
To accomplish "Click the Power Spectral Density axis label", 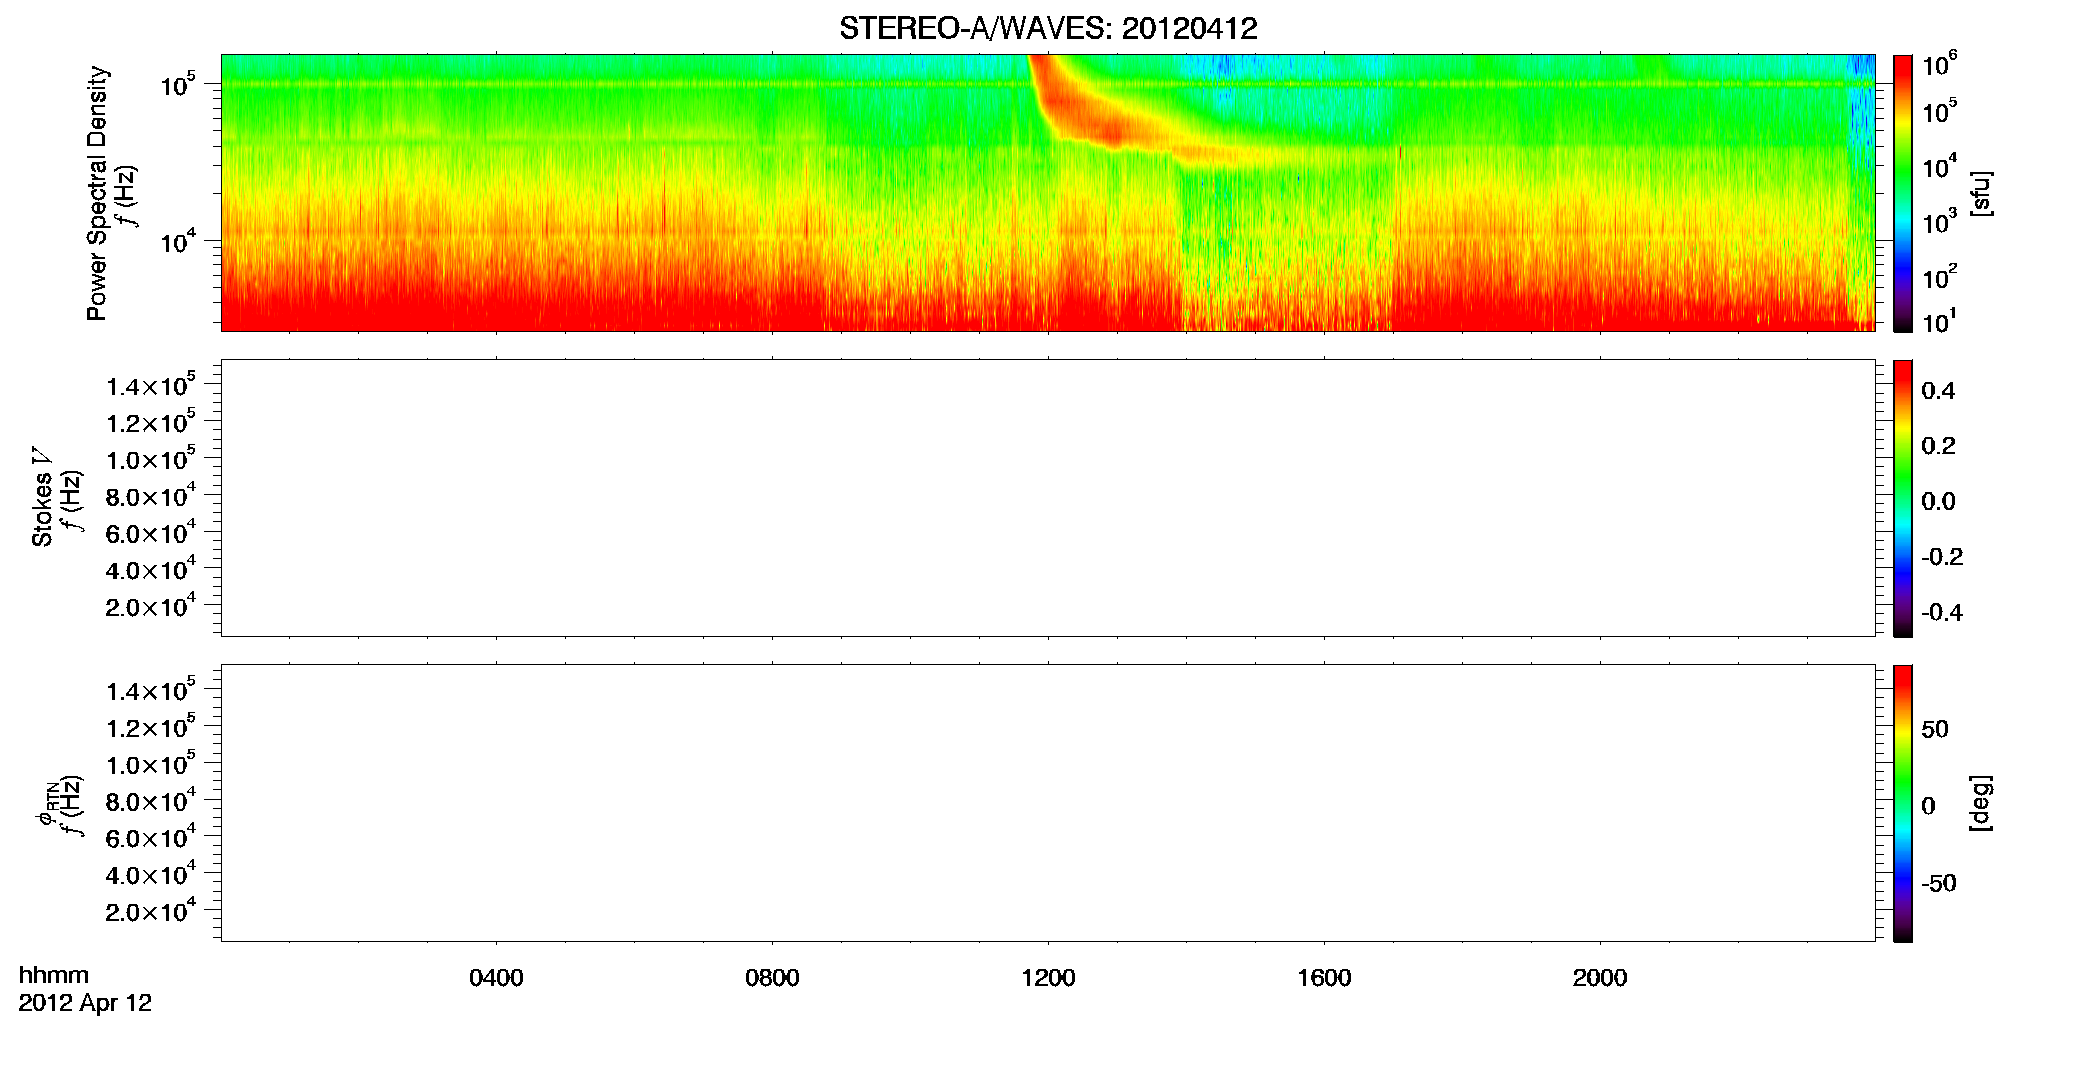I will tap(96, 193).
